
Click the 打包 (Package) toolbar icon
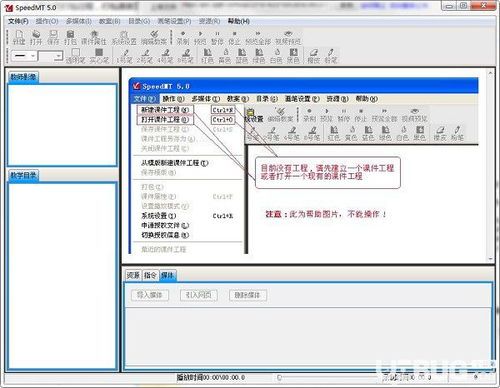pos(70,37)
